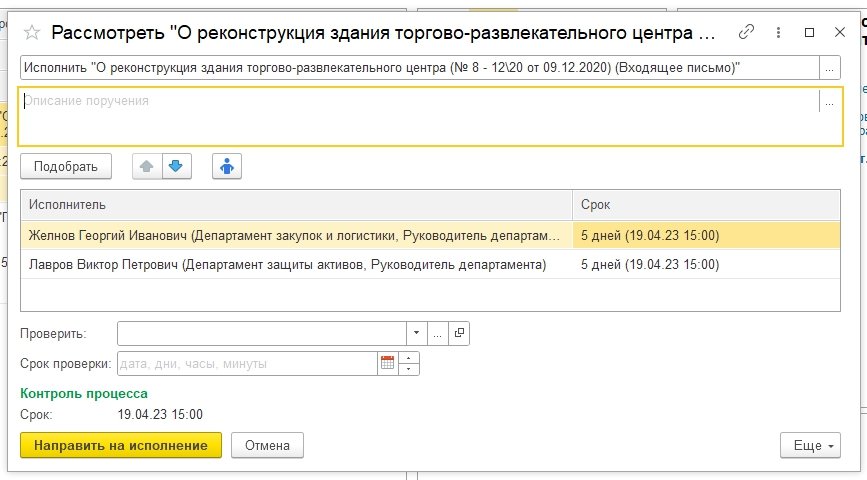Expand the Проверить dropdown list
Screen dimensions: 867x480
(416, 333)
